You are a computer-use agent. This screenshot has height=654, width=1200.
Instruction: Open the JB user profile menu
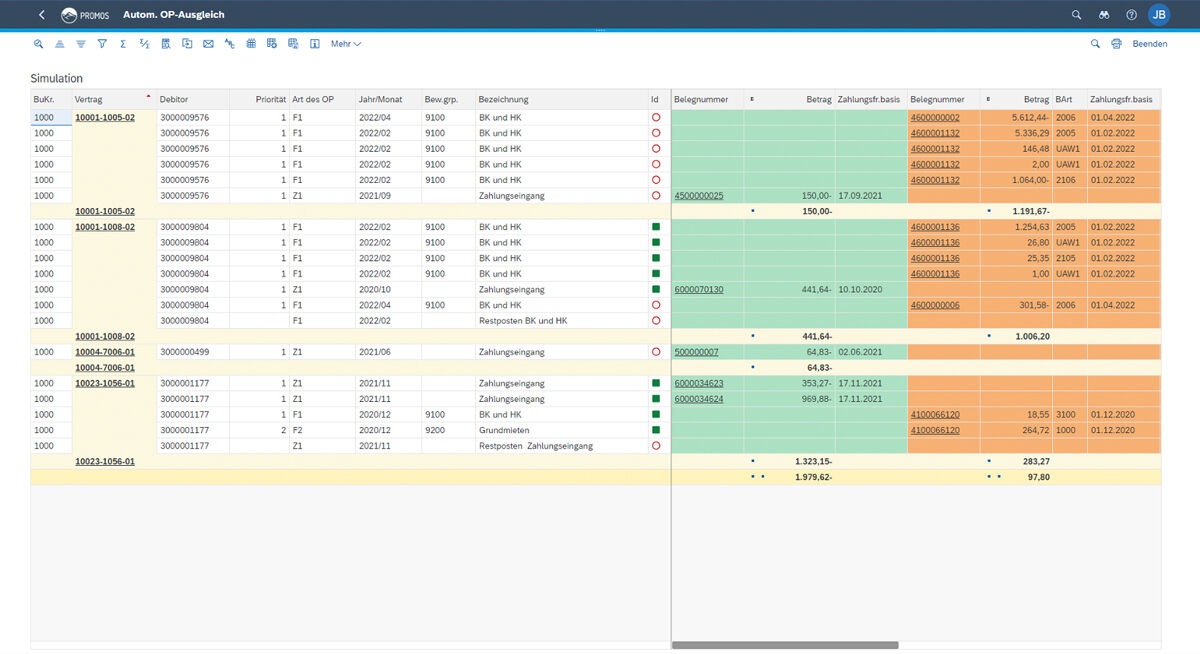point(1158,15)
